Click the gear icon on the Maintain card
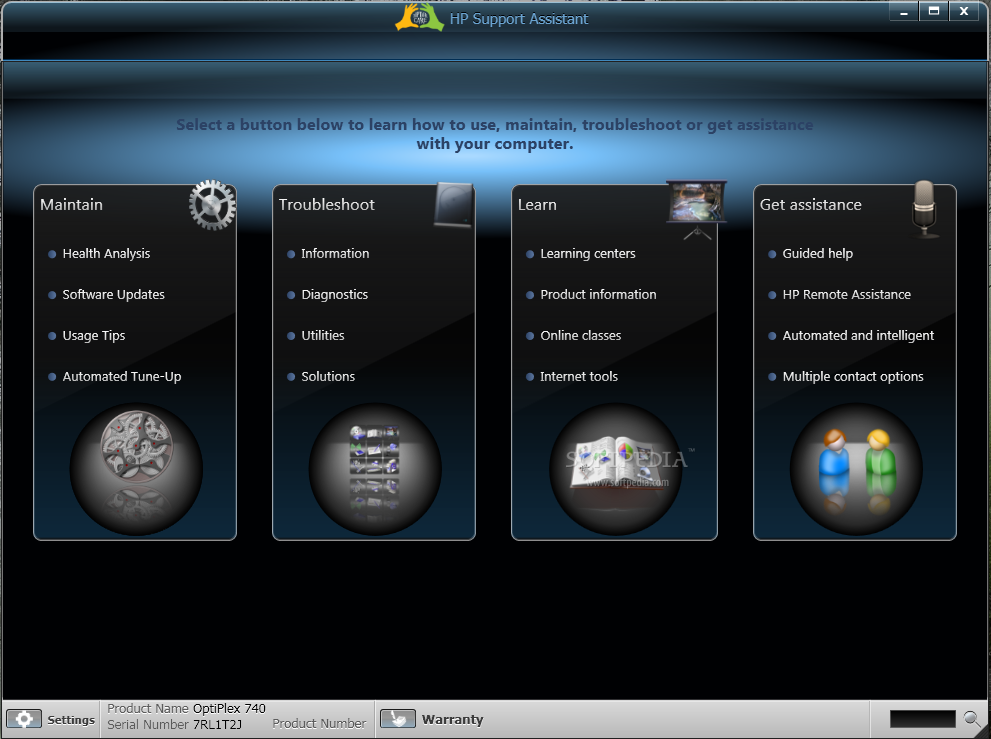991x739 pixels. (212, 205)
